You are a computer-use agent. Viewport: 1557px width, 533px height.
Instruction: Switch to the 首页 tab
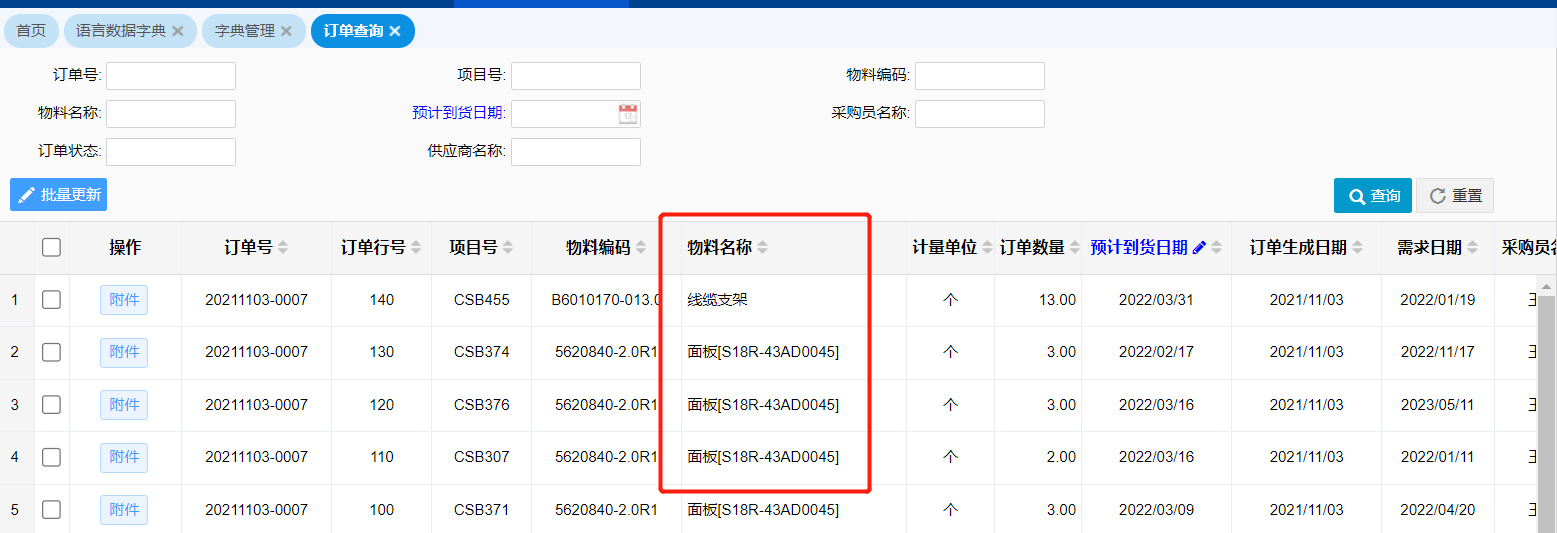[31, 31]
